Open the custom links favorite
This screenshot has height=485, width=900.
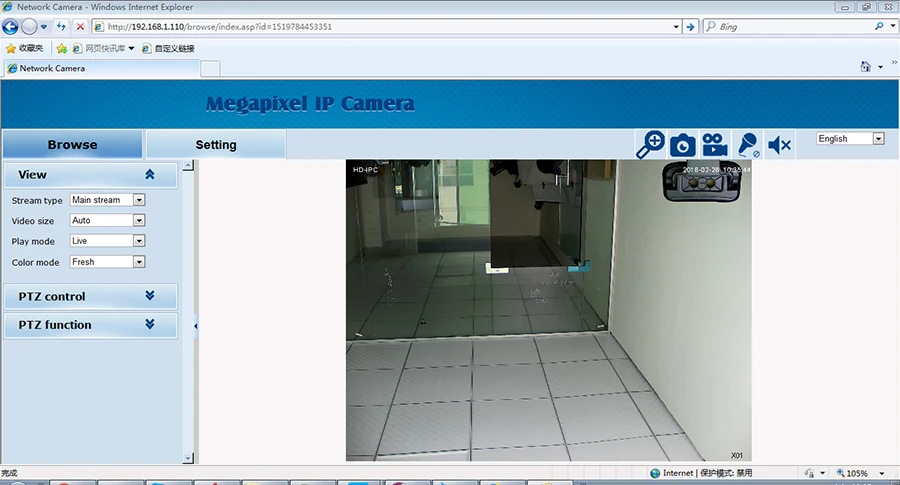[x=168, y=48]
